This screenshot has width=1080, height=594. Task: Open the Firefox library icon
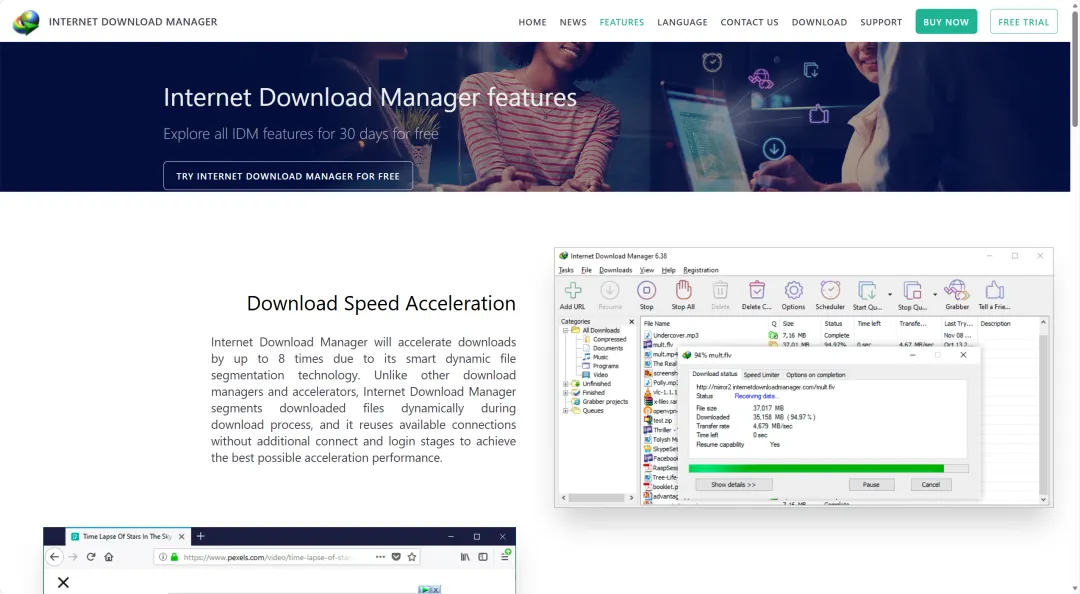(465, 557)
